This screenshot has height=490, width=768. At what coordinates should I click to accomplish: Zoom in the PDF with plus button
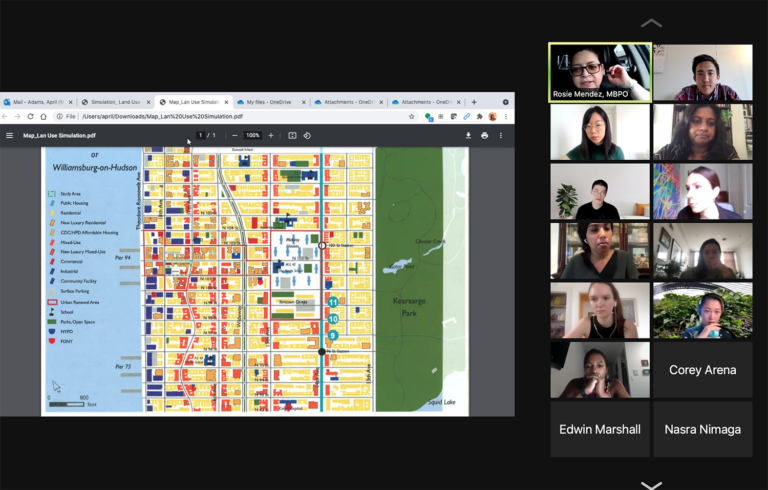(270, 135)
